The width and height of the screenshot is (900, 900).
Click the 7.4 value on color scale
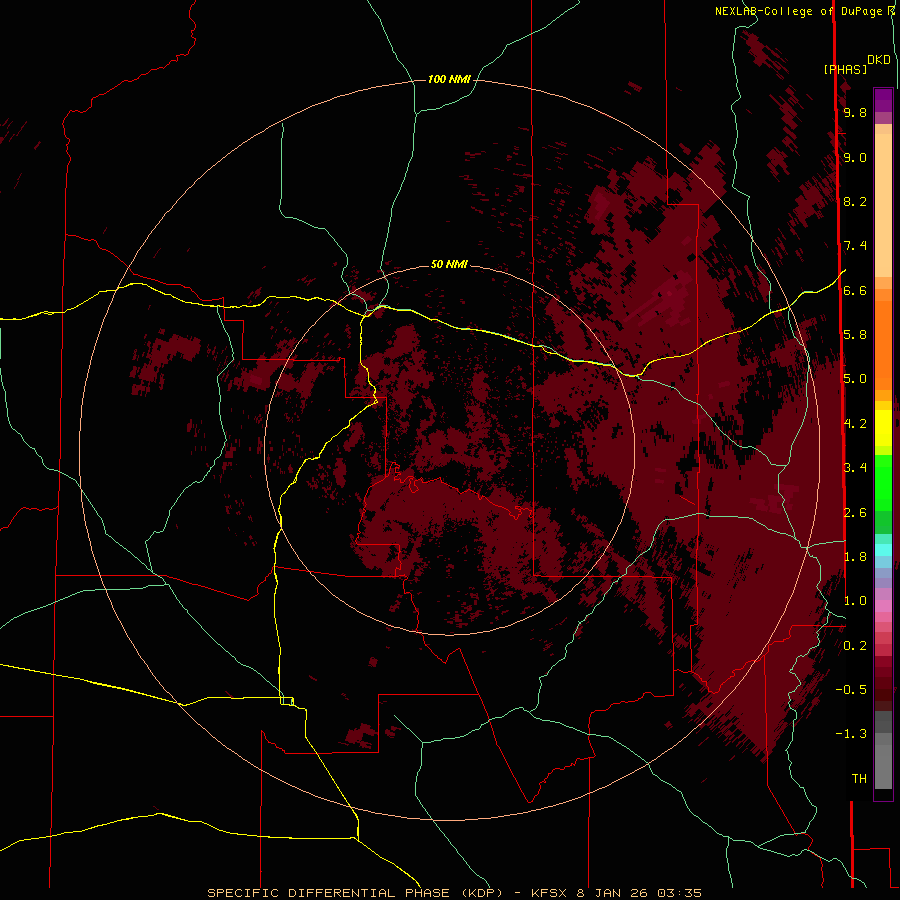(x=855, y=246)
